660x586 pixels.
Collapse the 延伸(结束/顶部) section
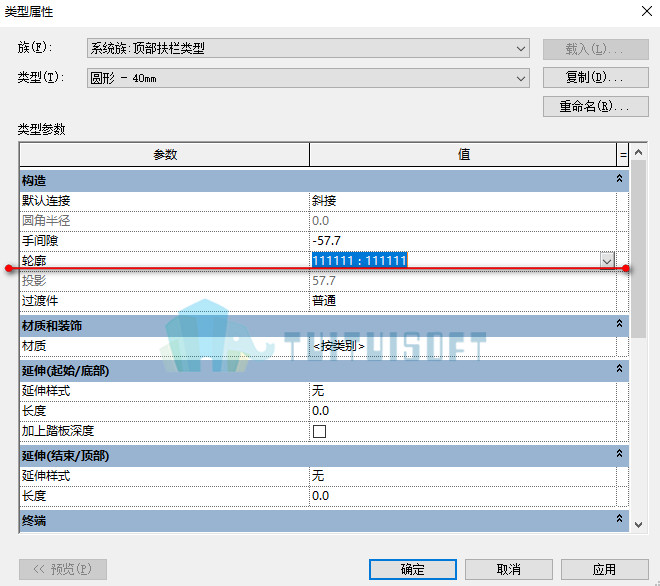pyautogui.click(x=619, y=454)
